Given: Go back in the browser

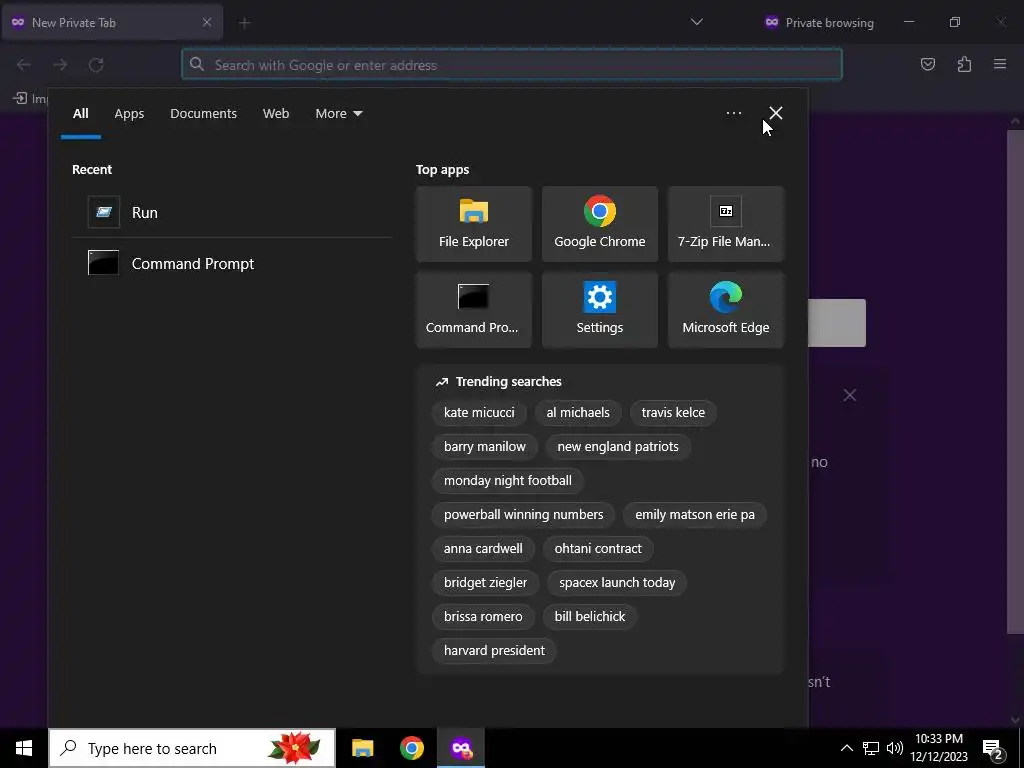Looking at the screenshot, I should (x=24, y=64).
